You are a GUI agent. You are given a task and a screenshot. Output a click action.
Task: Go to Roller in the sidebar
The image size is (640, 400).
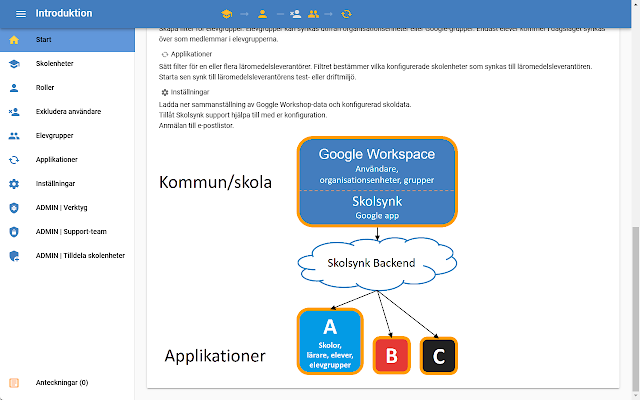(x=67, y=88)
